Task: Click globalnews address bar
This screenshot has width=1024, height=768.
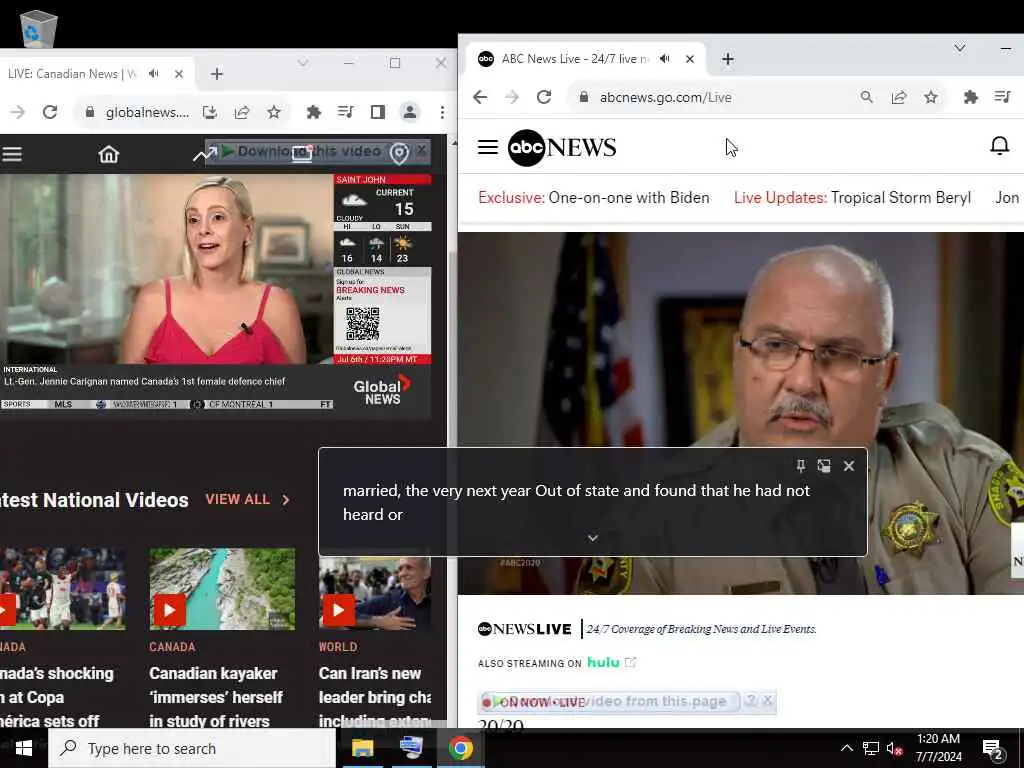Action: [147, 112]
